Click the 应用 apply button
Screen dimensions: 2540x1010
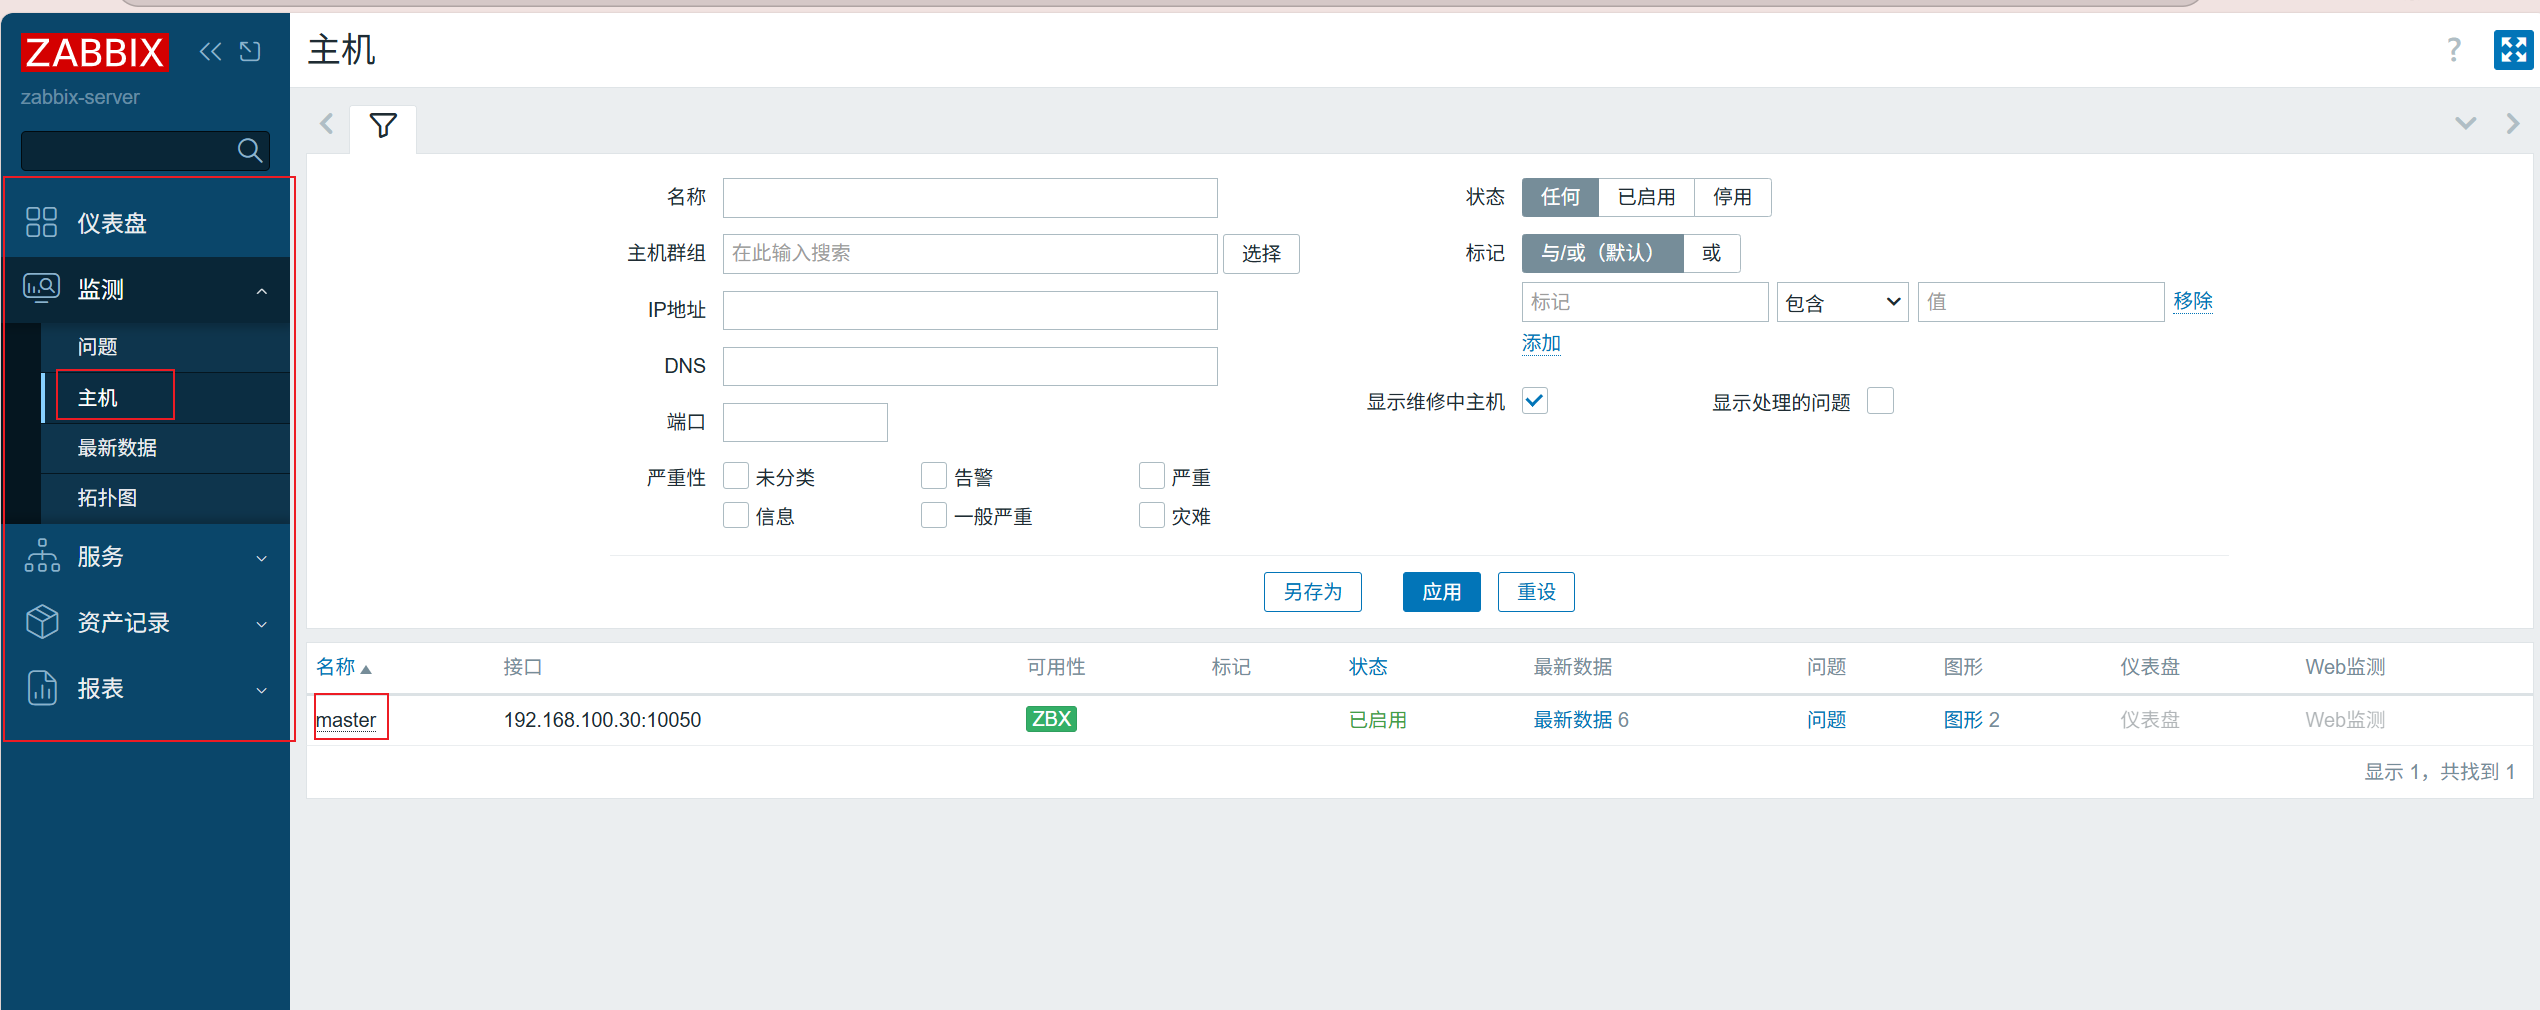(1441, 592)
